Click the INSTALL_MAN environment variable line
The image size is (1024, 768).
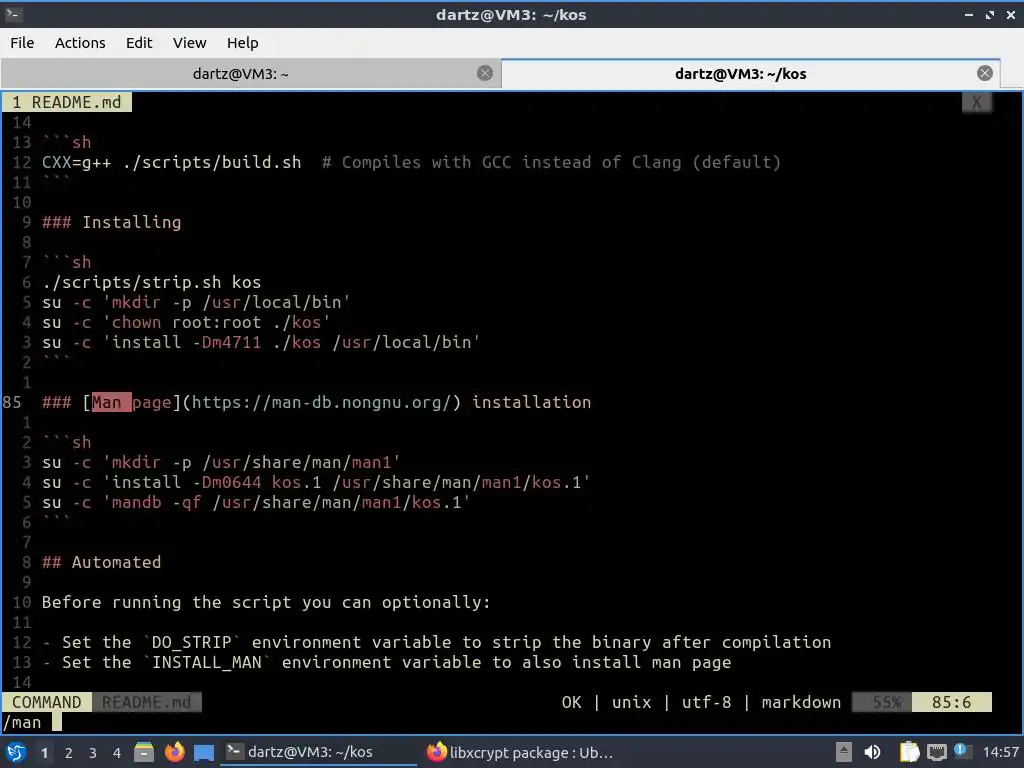(x=387, y=662)
